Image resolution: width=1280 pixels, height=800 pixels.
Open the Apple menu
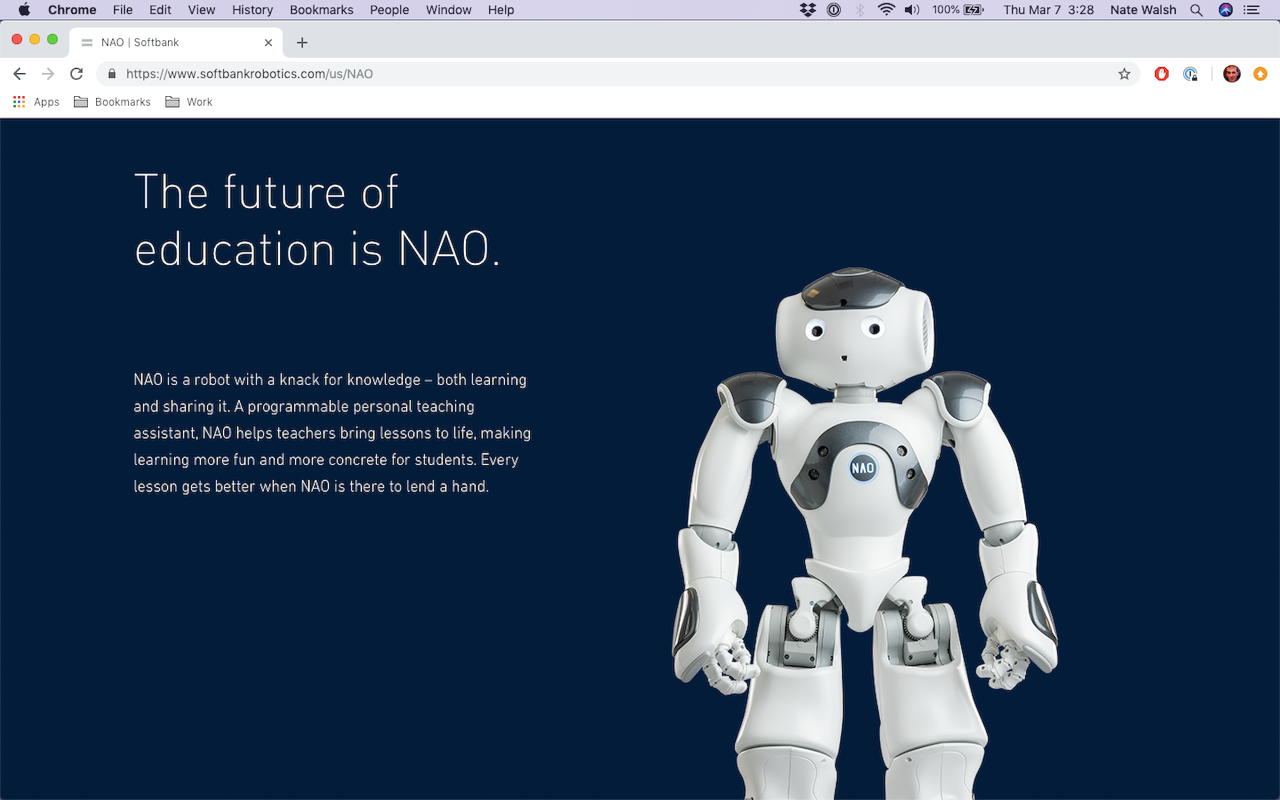tap(24, 10)
